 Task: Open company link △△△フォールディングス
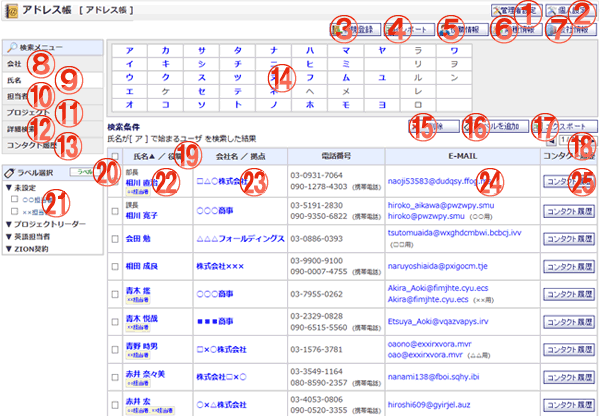coord(240,239)
